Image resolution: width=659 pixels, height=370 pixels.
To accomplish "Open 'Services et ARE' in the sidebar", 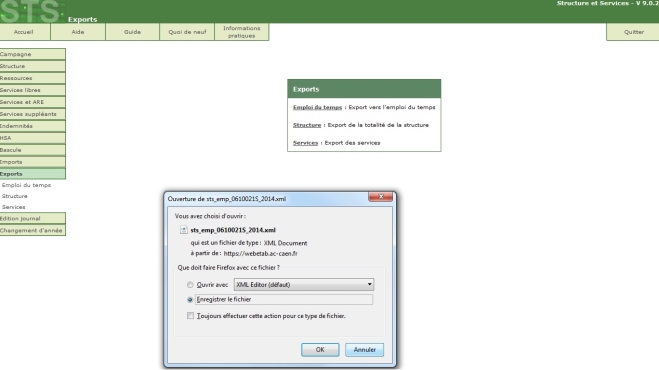I will pos(32,102).
